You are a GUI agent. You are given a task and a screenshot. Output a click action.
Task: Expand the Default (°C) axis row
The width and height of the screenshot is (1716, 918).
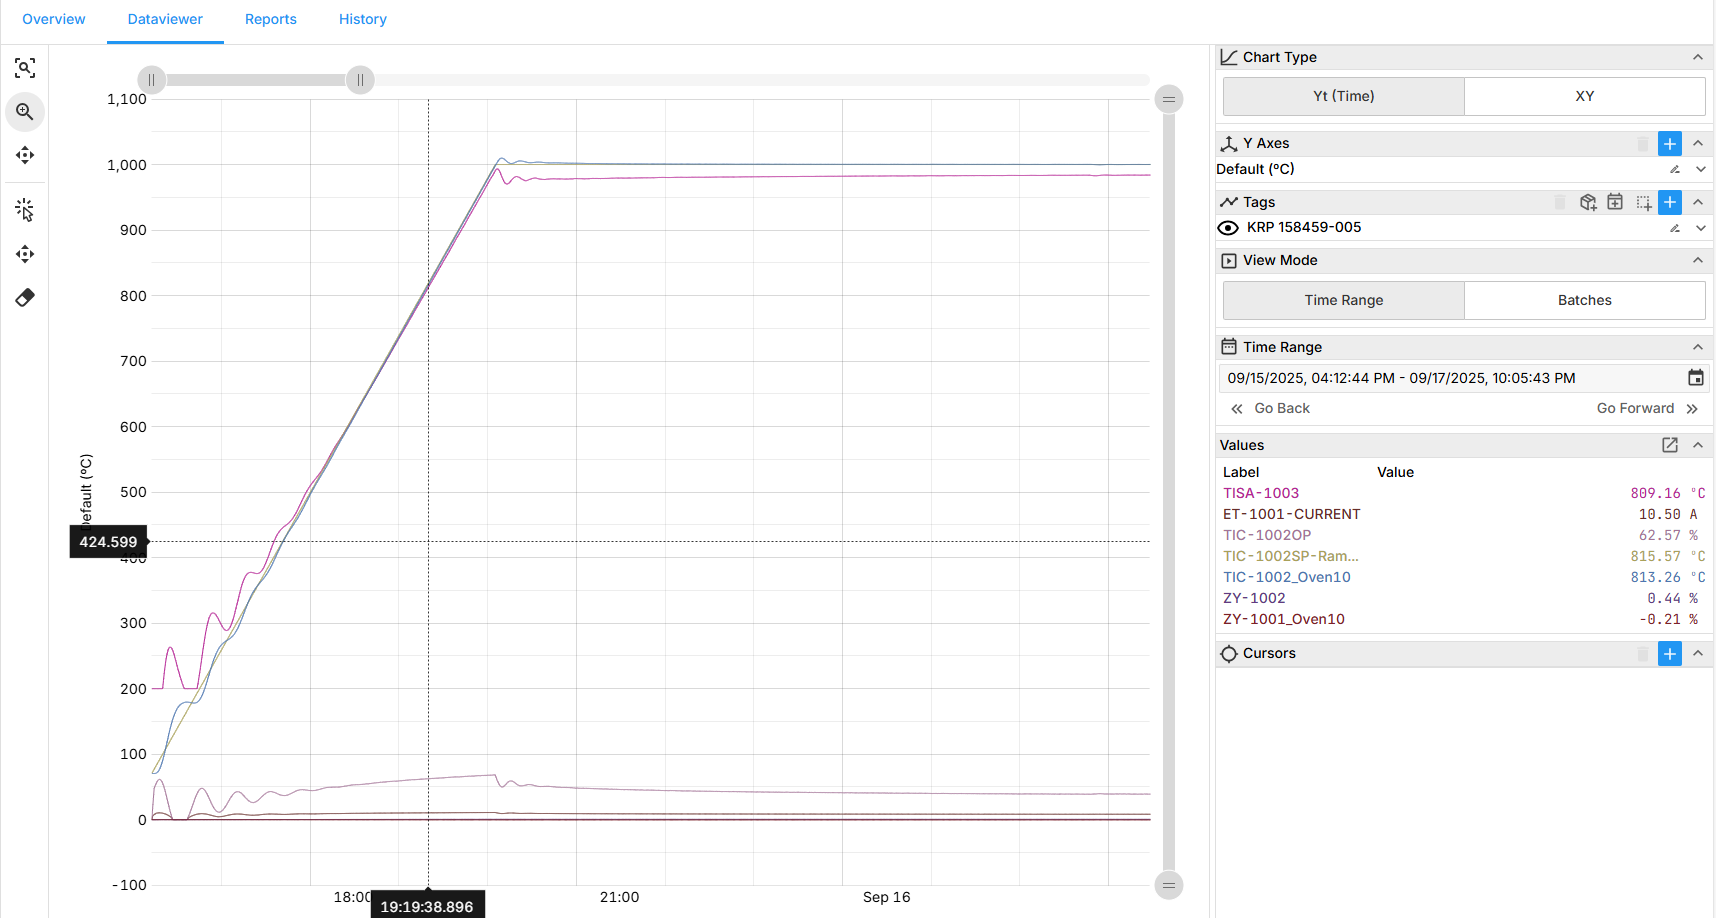click(1700, 170)
